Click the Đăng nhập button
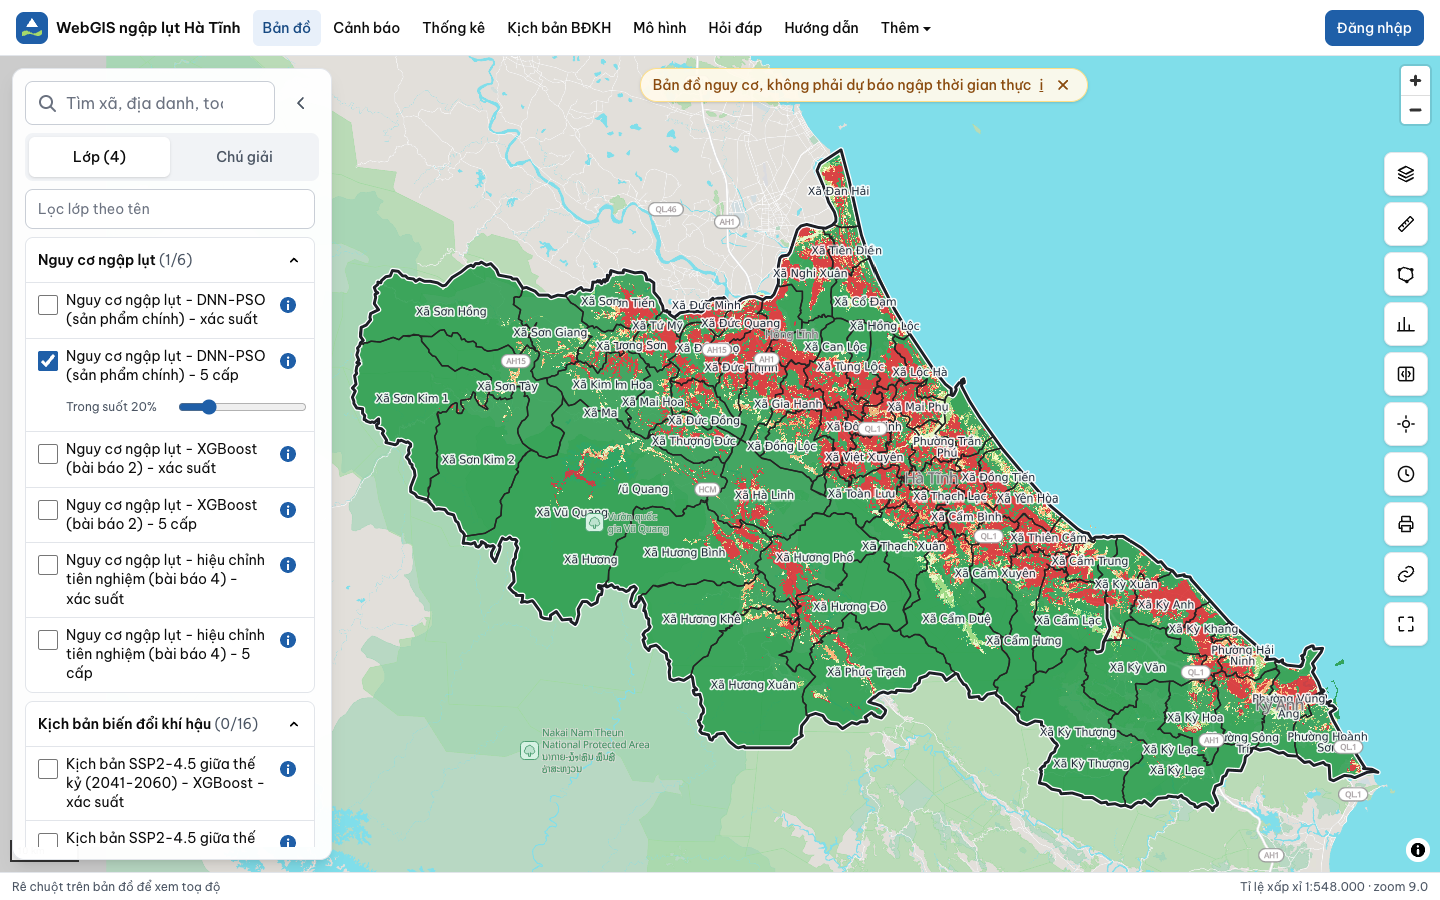The width and height of the screenshot is (1440, 900). (1374, 28)
